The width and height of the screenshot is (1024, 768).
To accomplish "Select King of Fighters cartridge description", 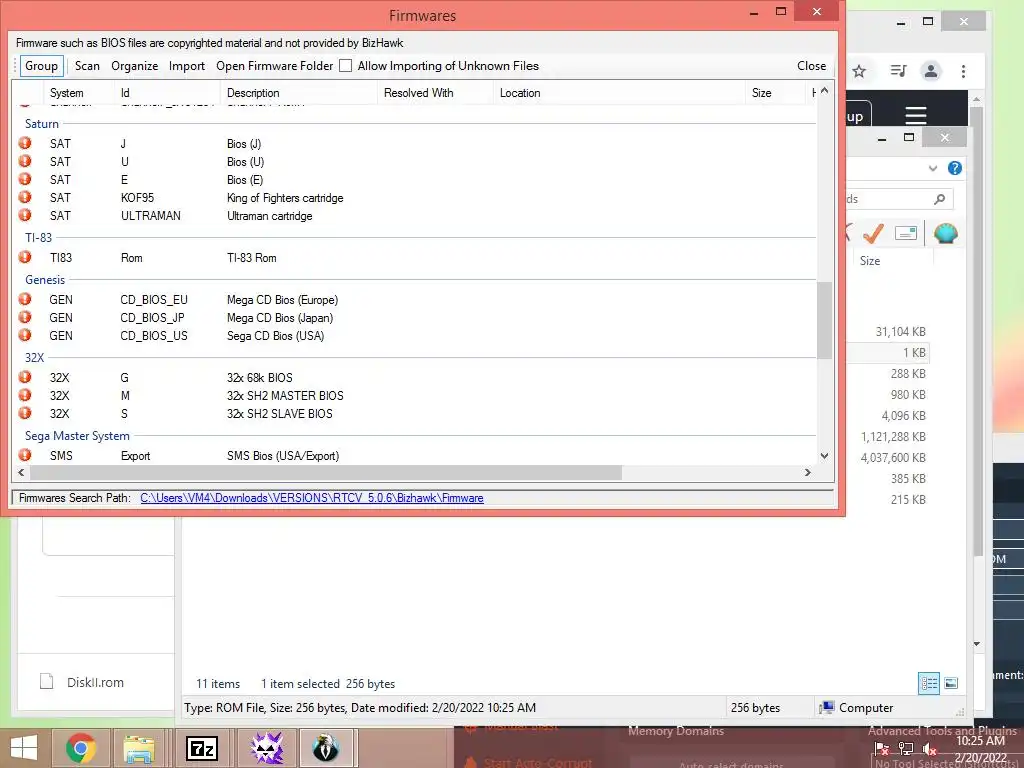I will (285, 198).
